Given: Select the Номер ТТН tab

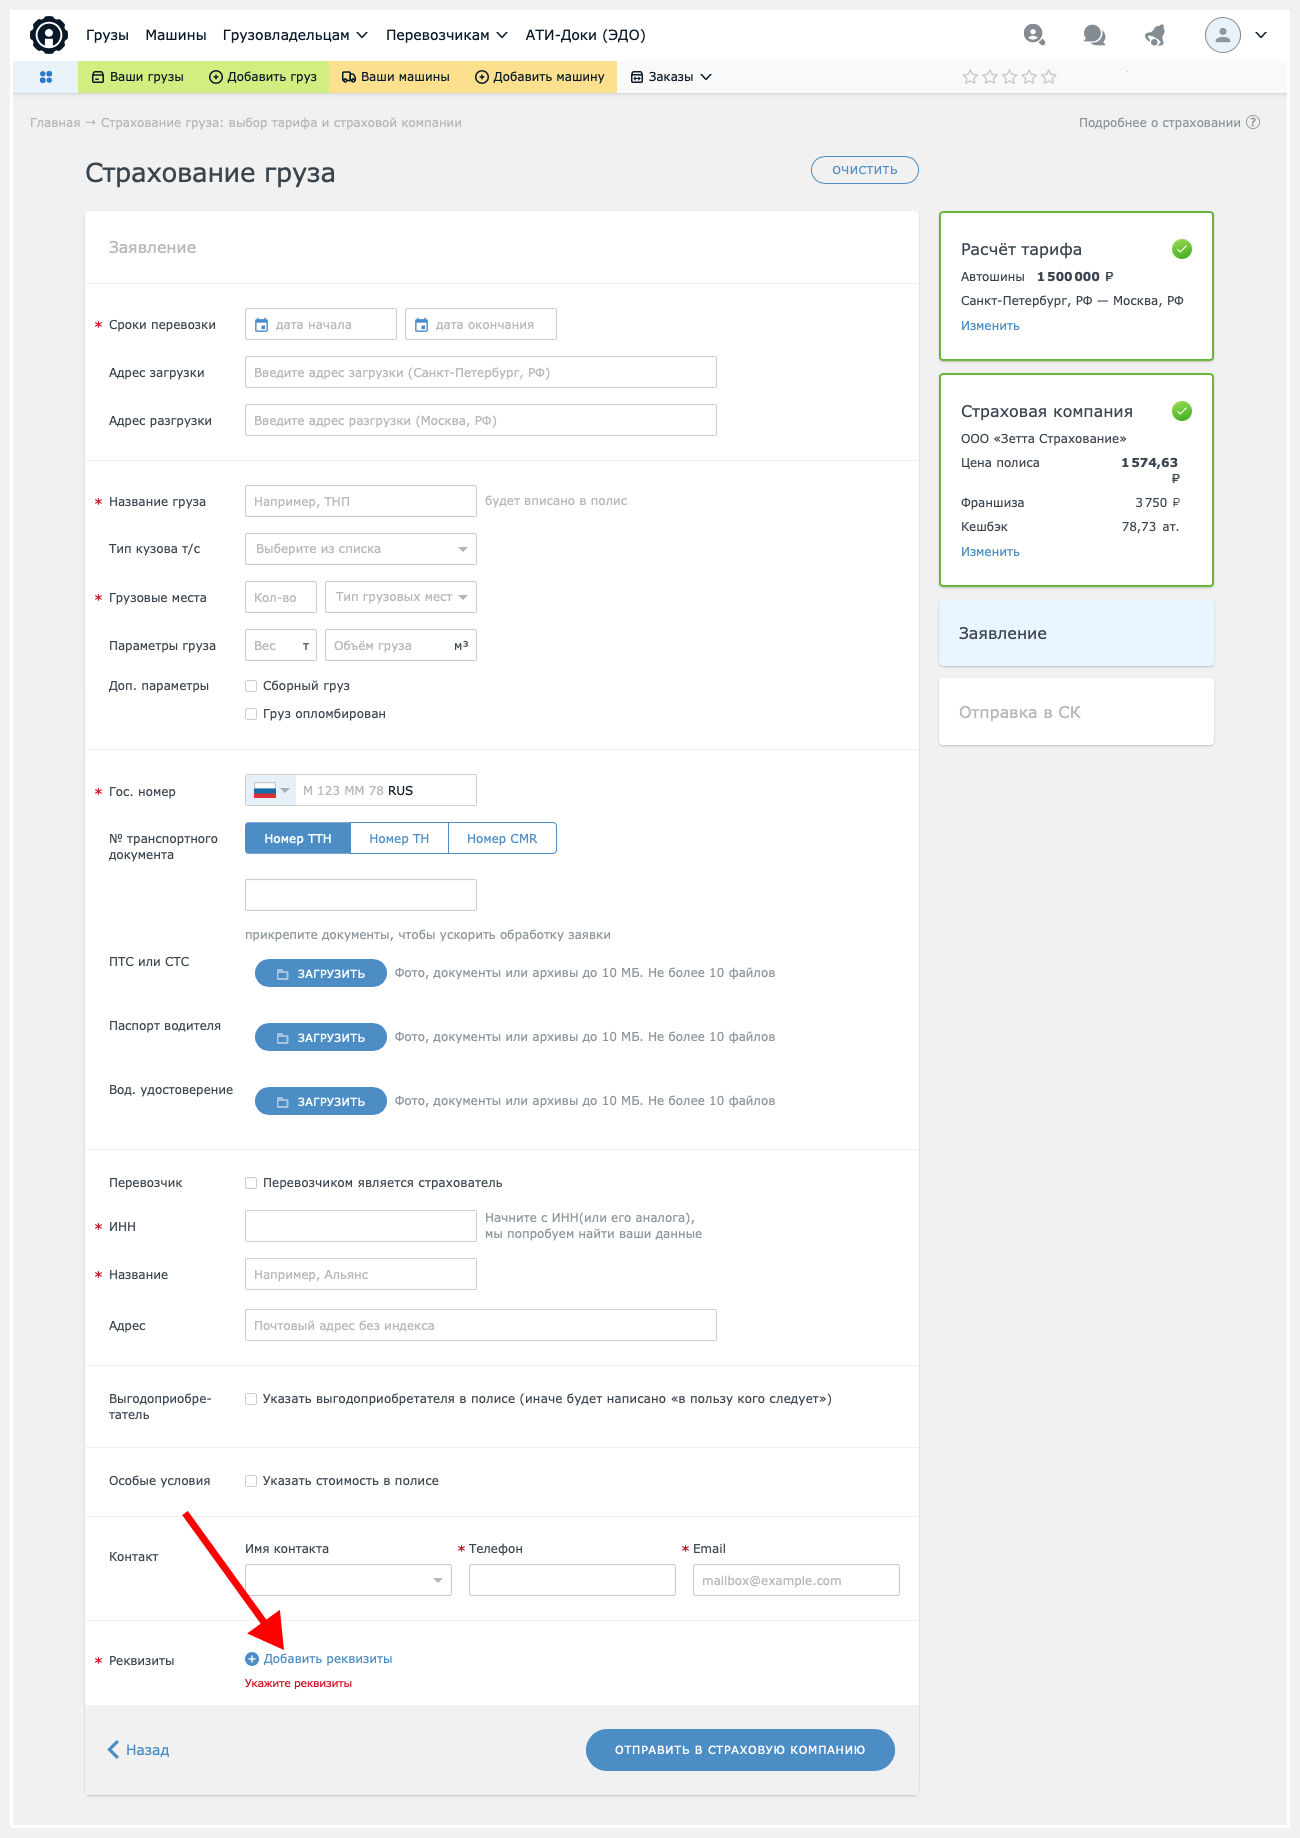Looking at the screenshot, I should (x=298, y=838).
